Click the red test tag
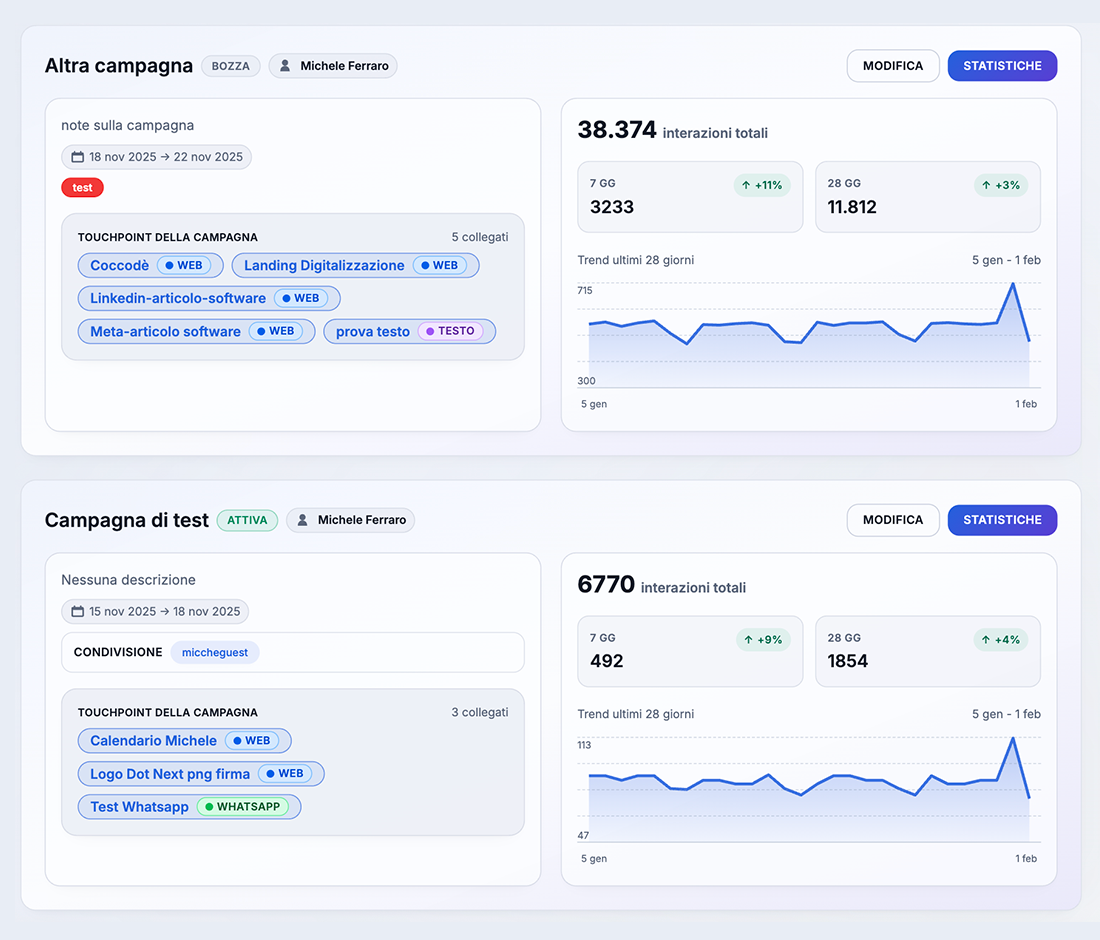Image resolution: width=1100 pixels, height=940 pixels. pyautogui.click(x=82, y=187)
